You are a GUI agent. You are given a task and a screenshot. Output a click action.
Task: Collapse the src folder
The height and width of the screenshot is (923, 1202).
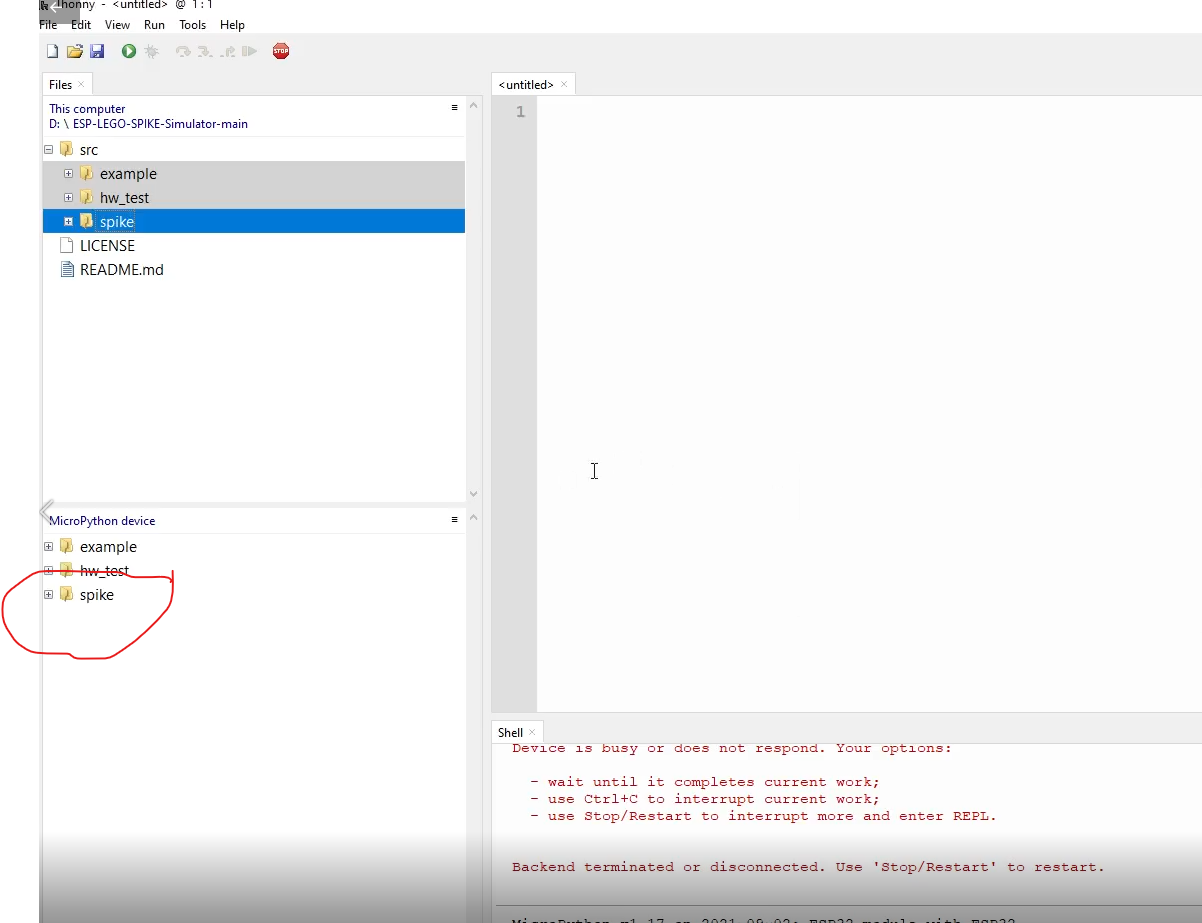click(48, 150)
